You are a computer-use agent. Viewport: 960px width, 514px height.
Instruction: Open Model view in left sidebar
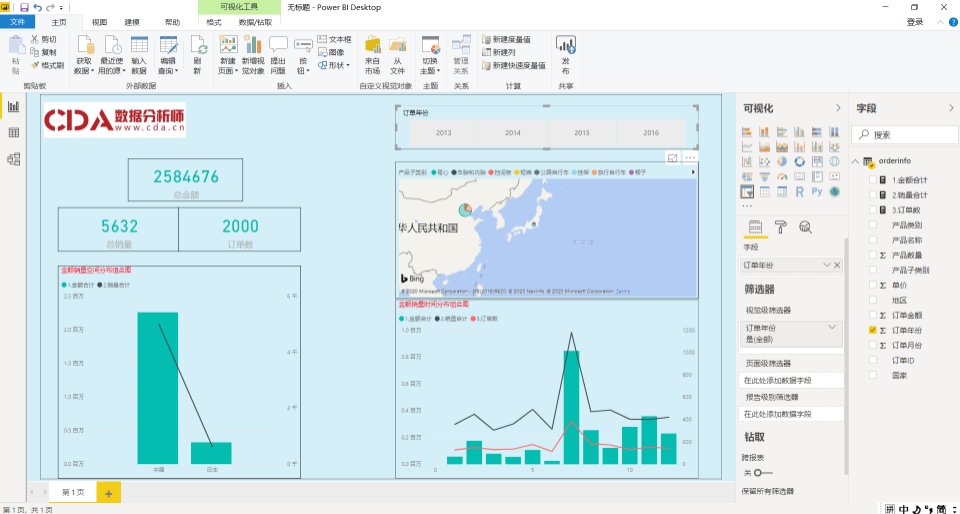14,158
